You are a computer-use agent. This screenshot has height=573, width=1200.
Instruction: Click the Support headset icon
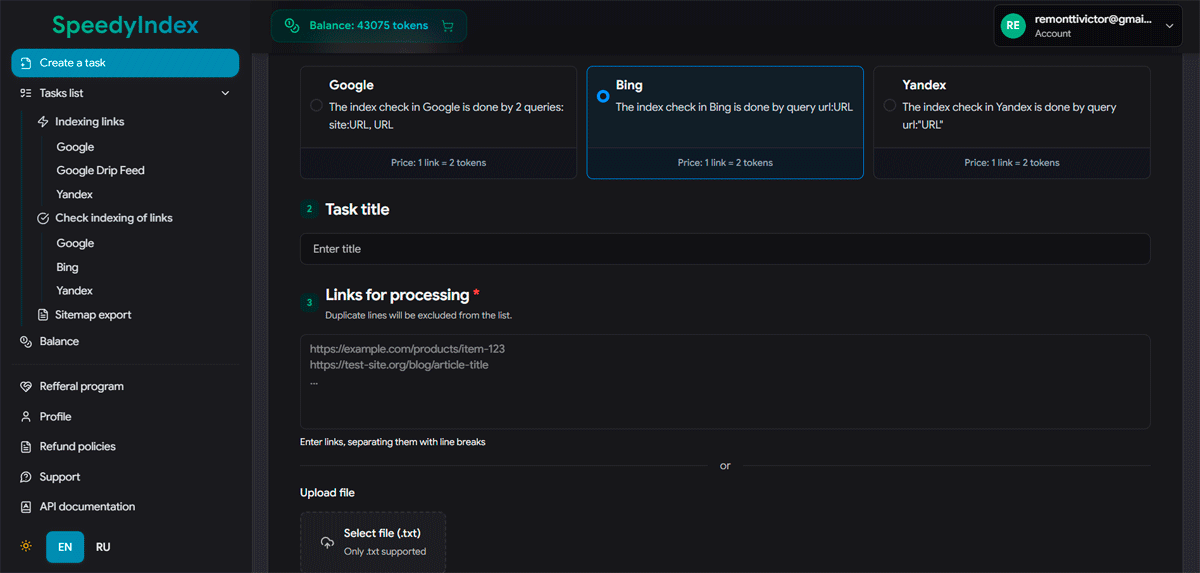(x=26, y=477)
